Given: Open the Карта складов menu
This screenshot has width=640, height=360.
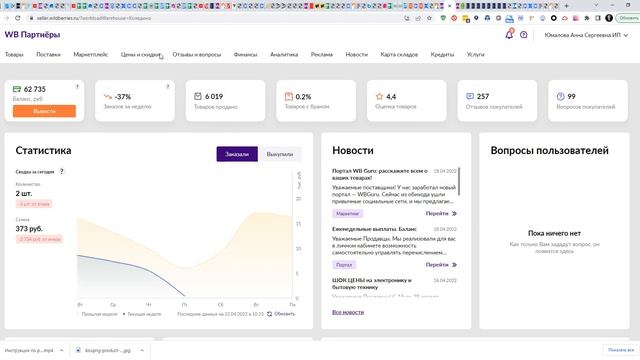Looking at the screenshot, I should 399,54.
